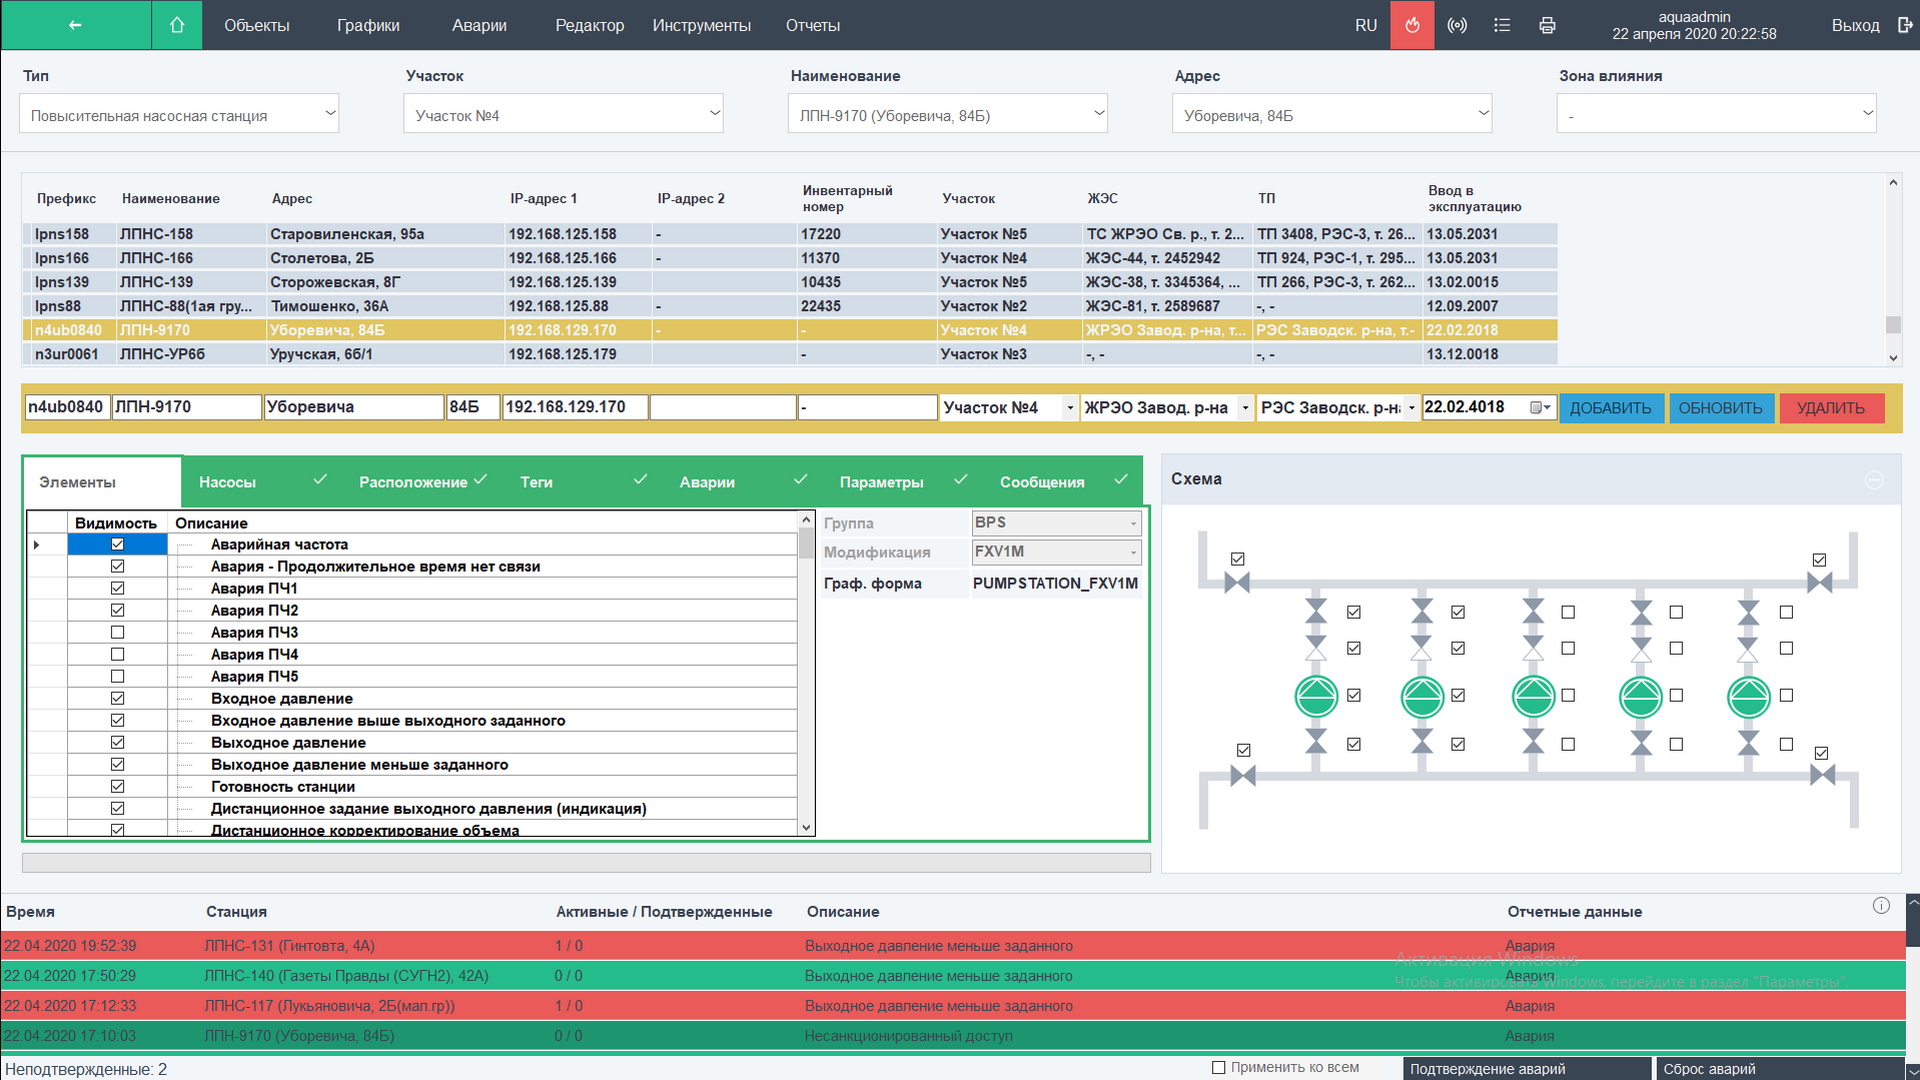
Task: Click info icon in alarms panel
Action: (x=1881, y=906)
